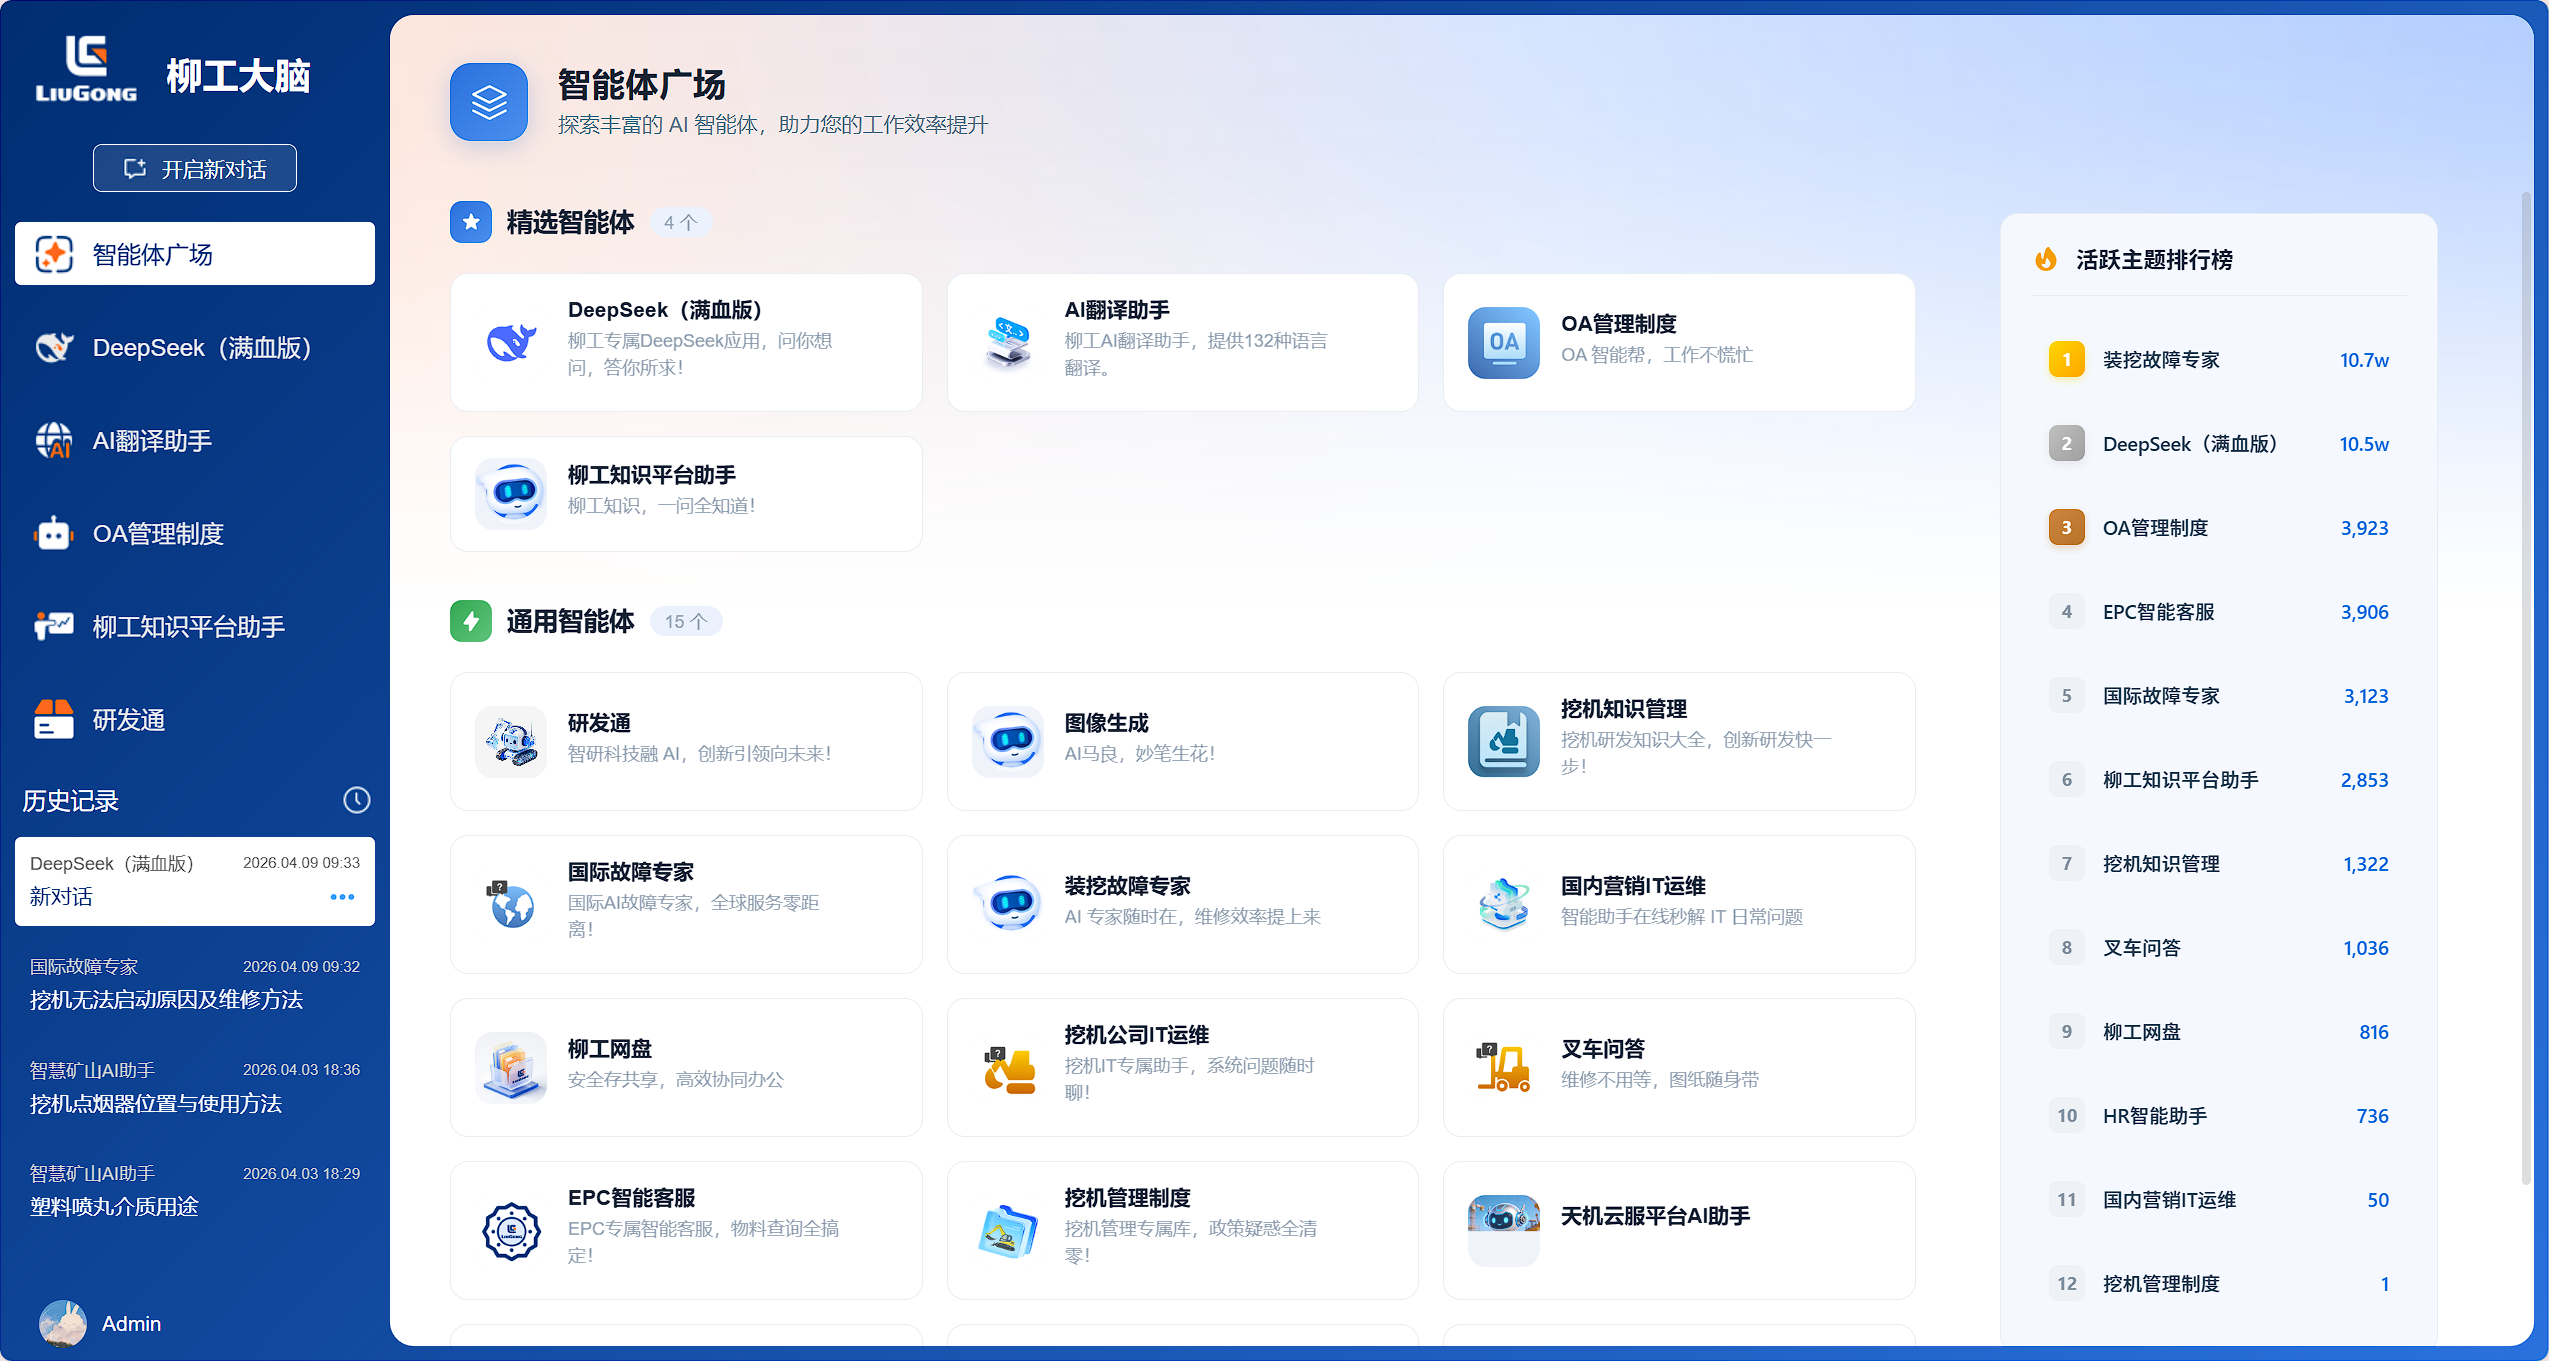Click the 通用智能体 lightning icon
Image resolution: width=2549 pixels, height=1361 pixels.
(471, 621)
